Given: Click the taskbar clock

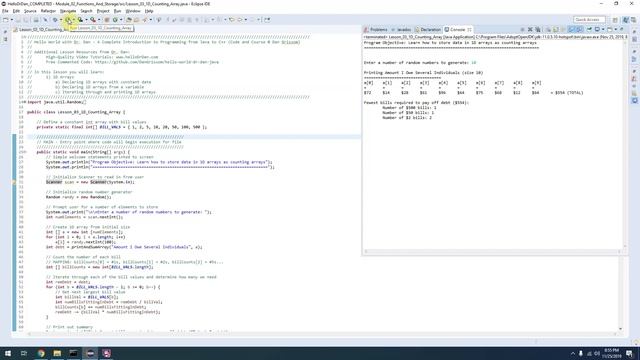Looking at the screenshot, I should pyautogui.click(x=611, y=353).
